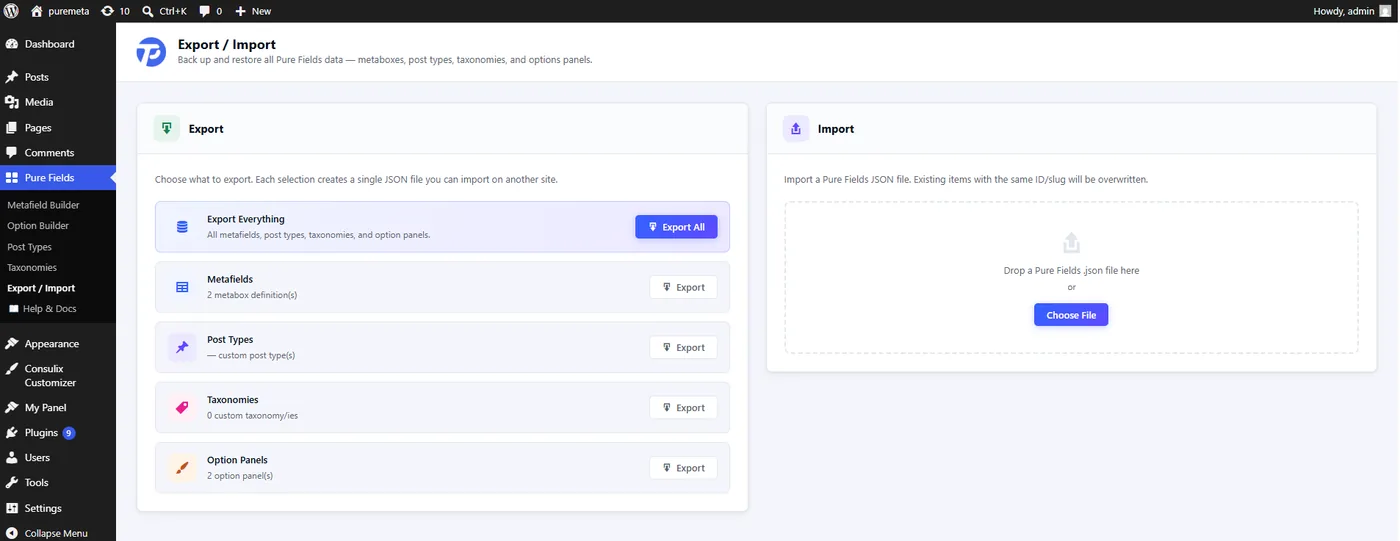Export the Taxonomies
The height and width of the screenshot is (541, 1400).
click(683, 407)
